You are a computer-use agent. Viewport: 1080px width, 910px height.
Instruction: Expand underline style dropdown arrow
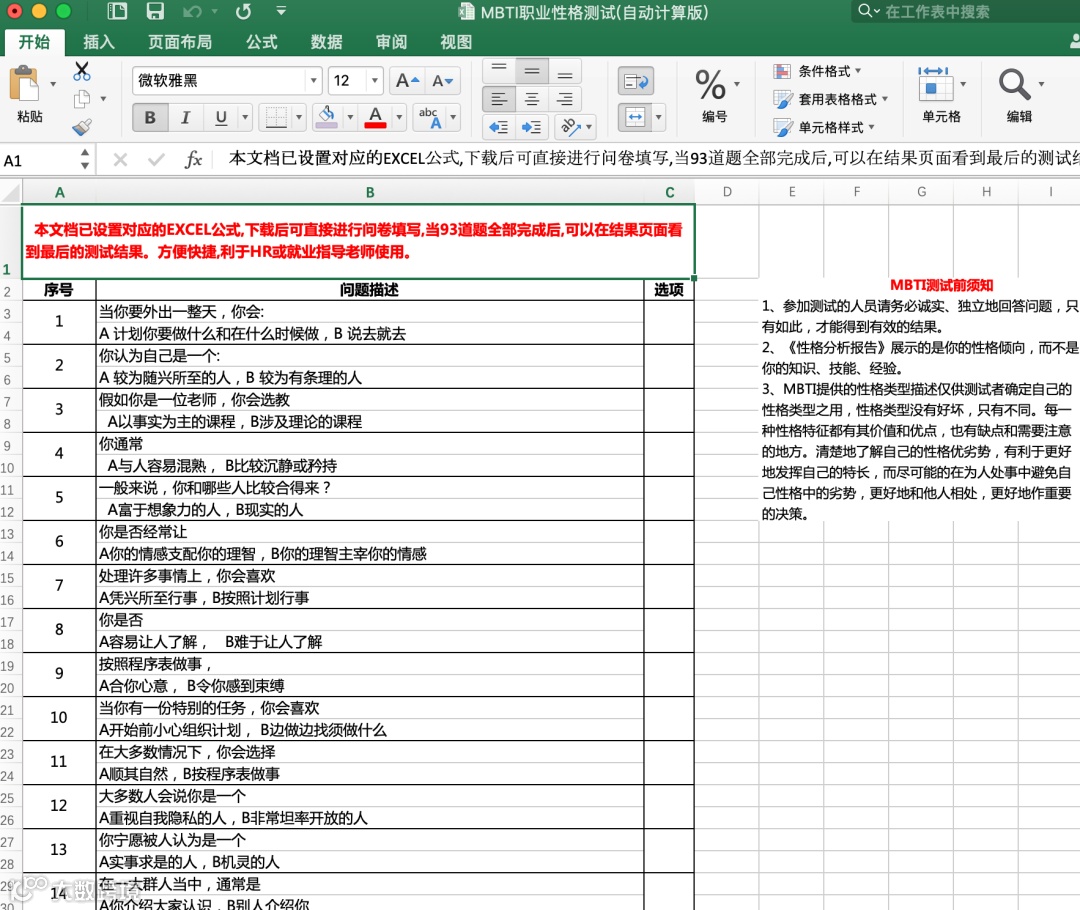click(245, 118)
